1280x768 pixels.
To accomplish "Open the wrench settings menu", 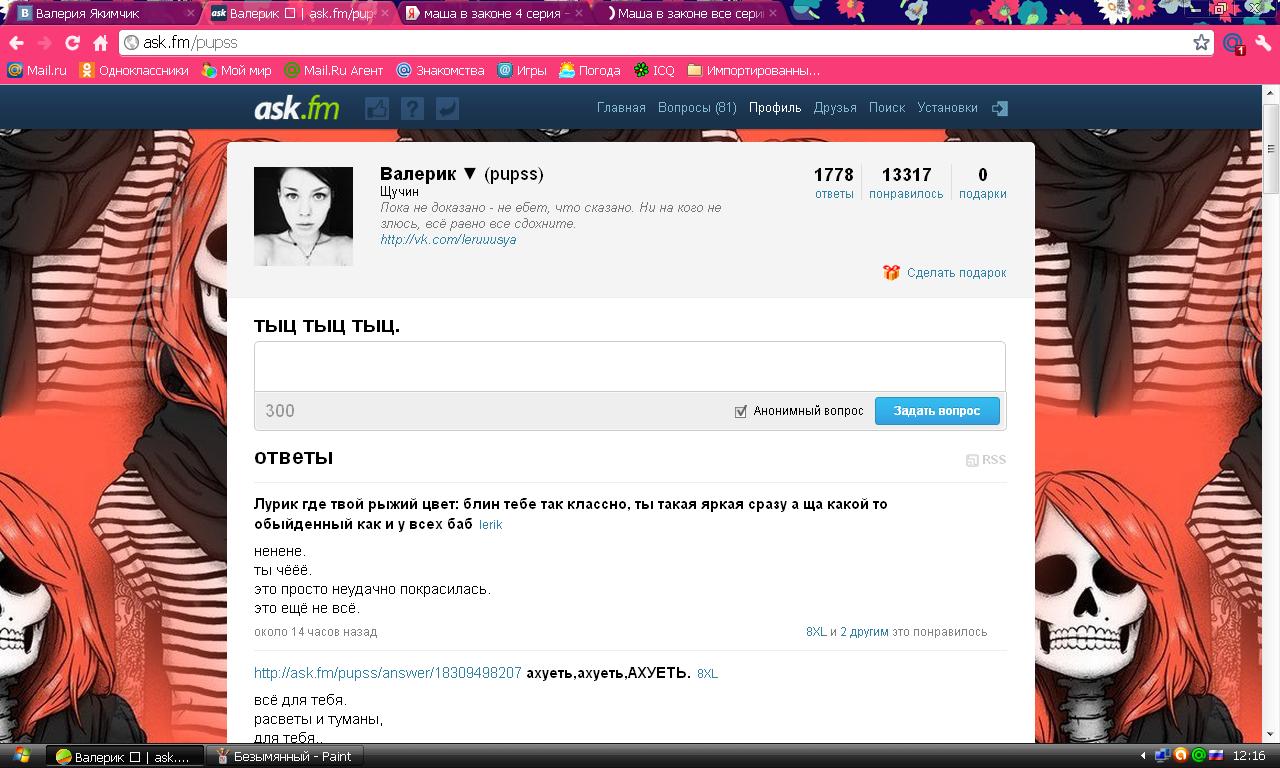I will (x=1263, y=43).
